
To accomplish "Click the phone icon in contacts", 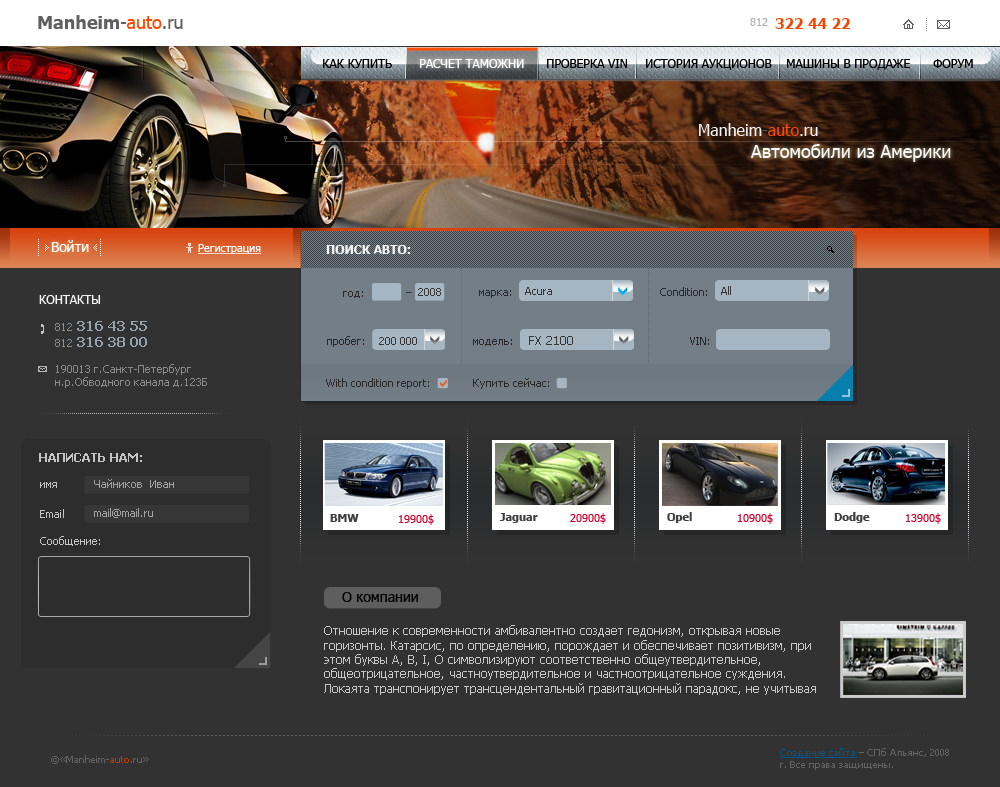I will tap(42, 328).
